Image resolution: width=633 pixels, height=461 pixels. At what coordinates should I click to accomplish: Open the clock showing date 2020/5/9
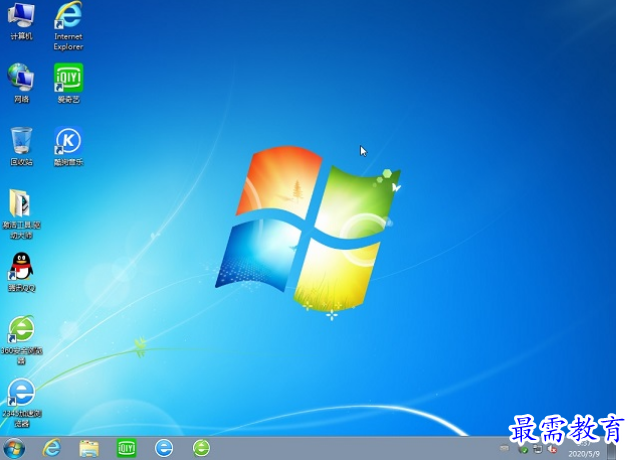[584, 449]
